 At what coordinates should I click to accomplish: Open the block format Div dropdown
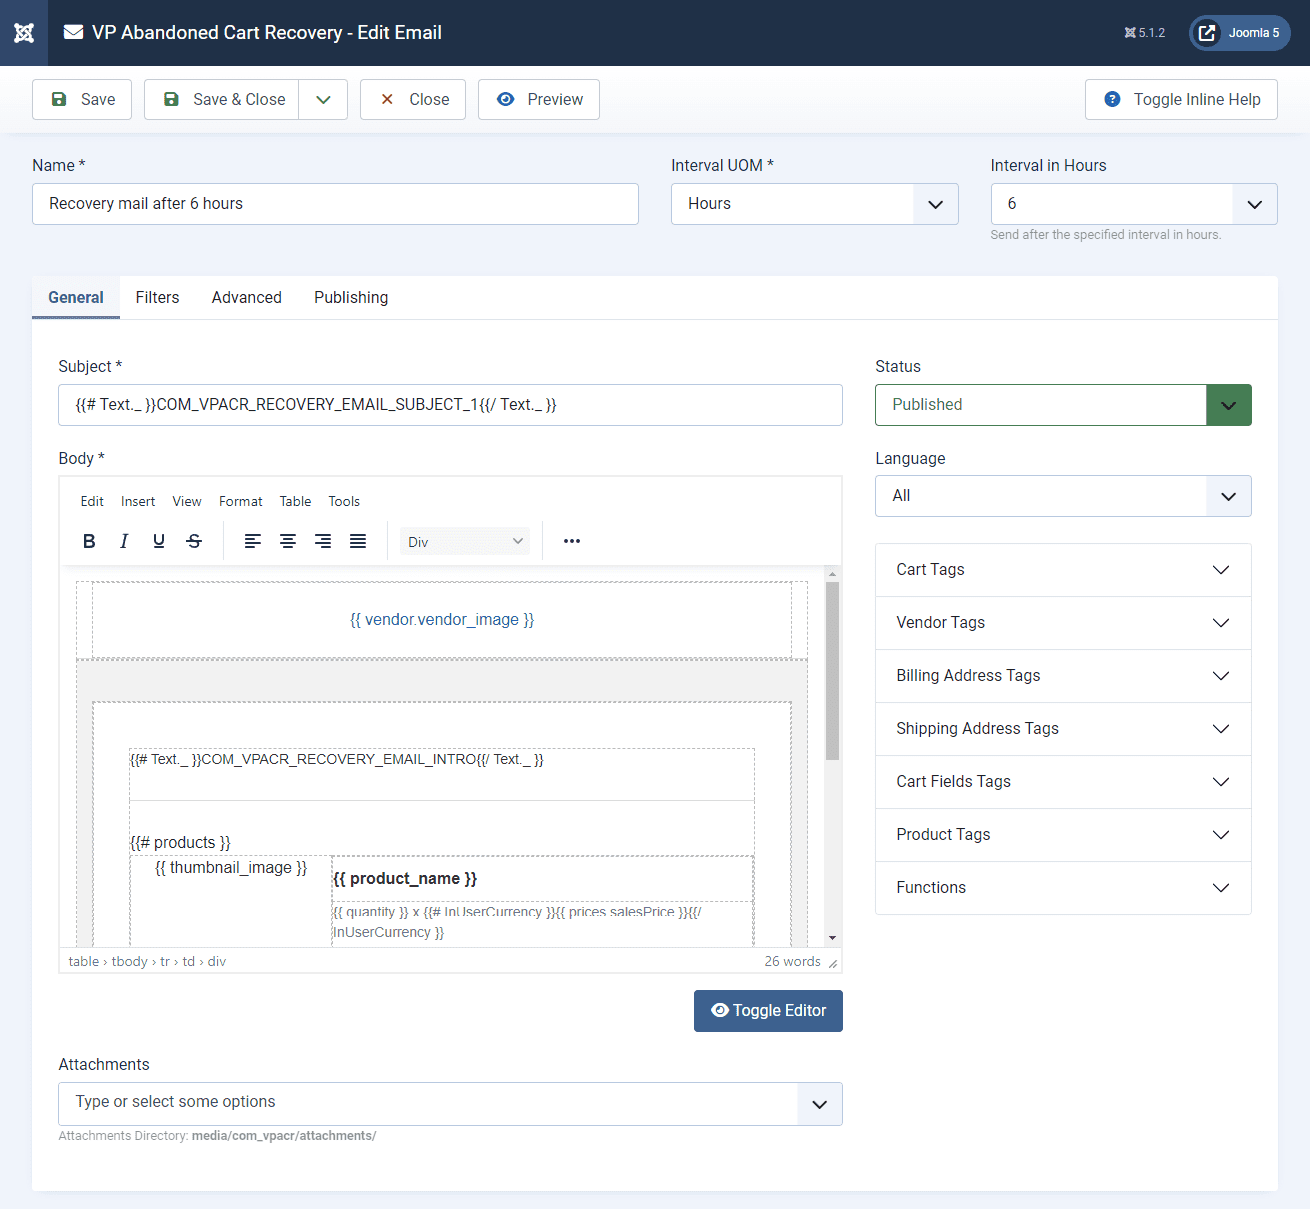point(465,542)
